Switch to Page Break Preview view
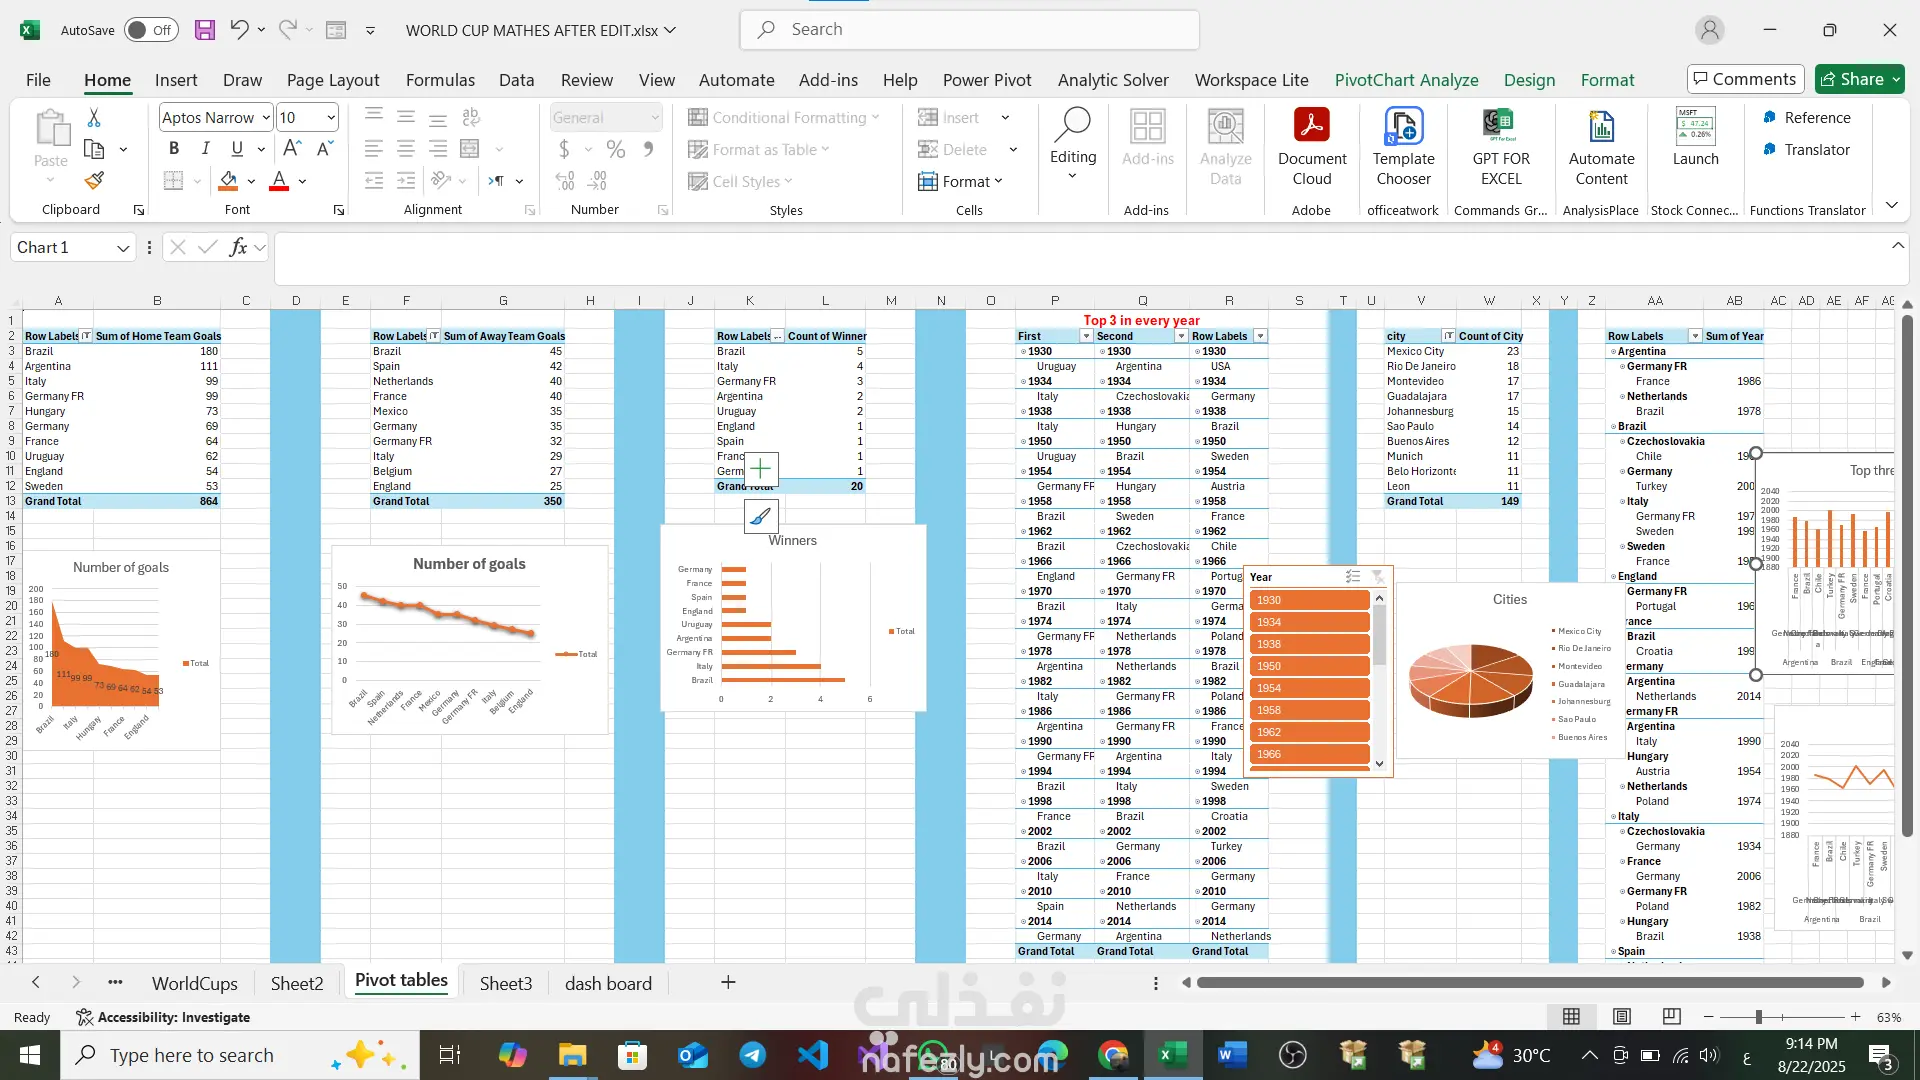This screenshot has width=1920, height=1080. click(1671, 1017)
